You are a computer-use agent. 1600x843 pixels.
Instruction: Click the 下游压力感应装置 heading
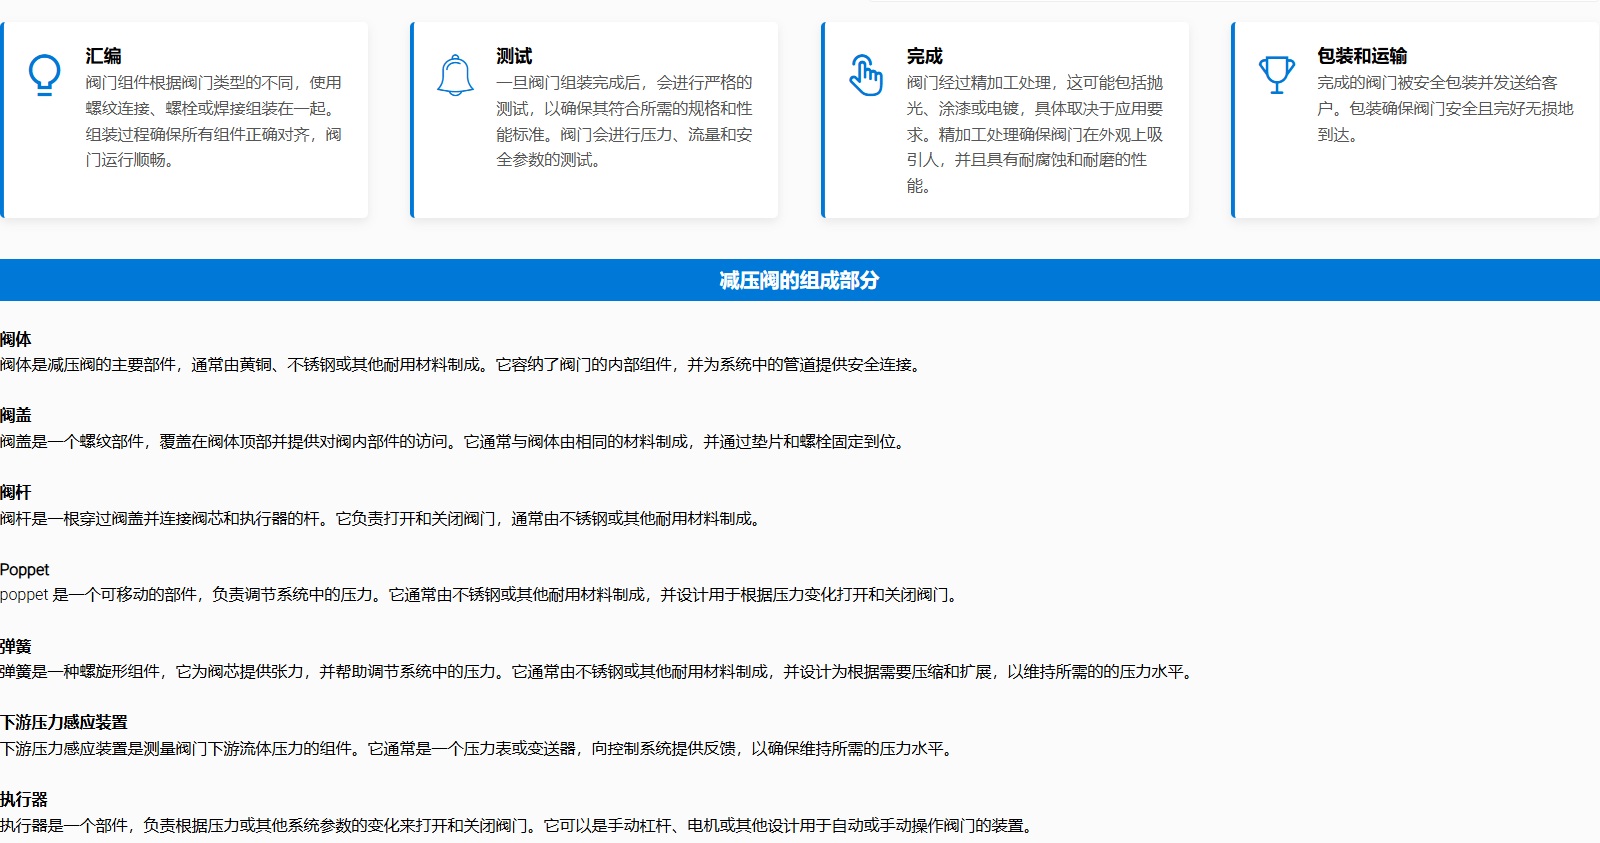(x=64, y=722)
